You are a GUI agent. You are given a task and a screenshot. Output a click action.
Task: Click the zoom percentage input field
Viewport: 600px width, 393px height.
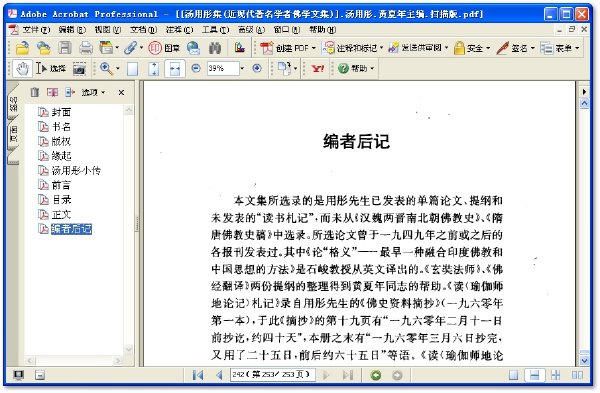pyautogui.click(x=222, y=68)
